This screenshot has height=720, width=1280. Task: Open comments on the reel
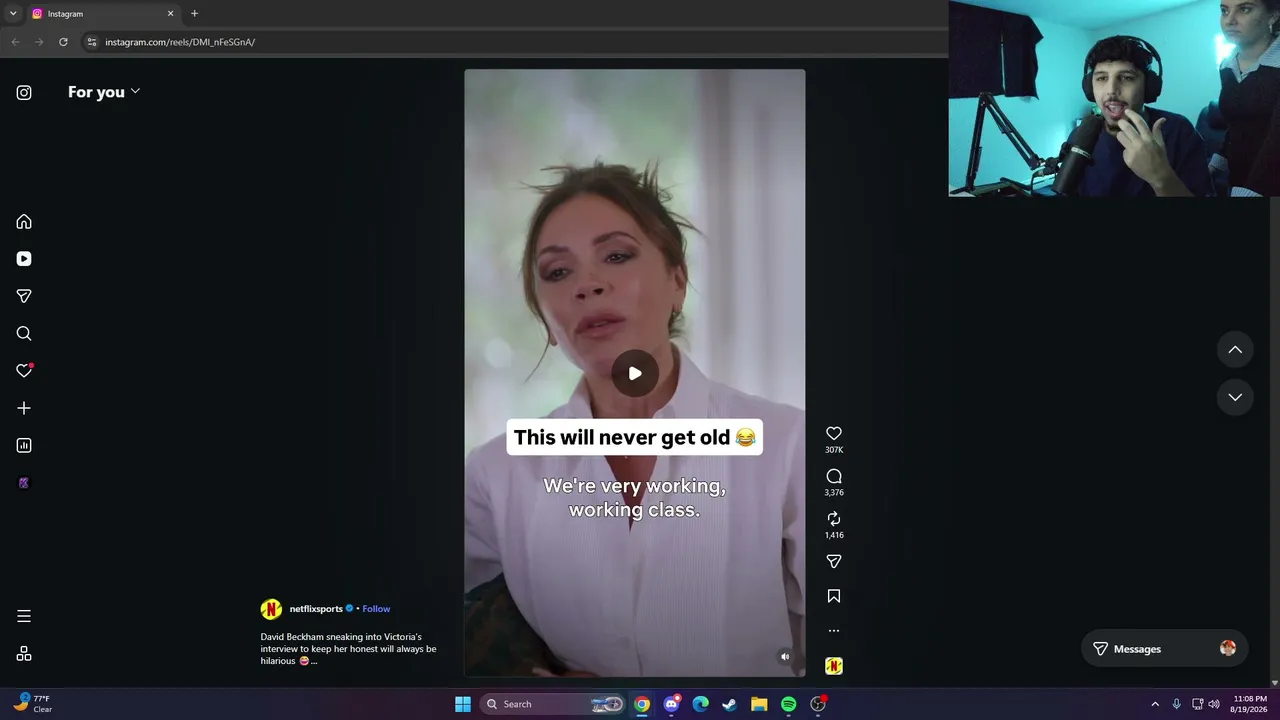click(834, 476)
